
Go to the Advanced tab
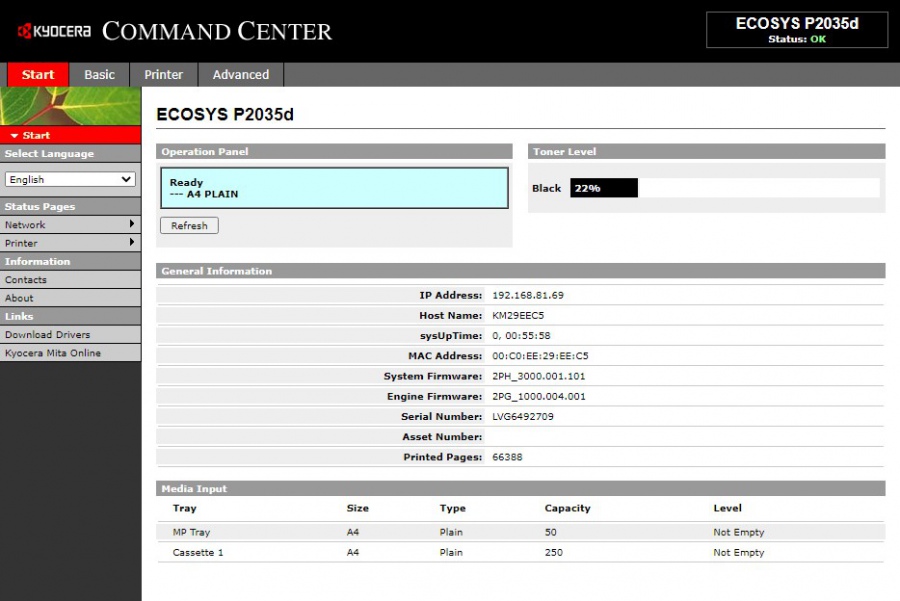point(241,74)
